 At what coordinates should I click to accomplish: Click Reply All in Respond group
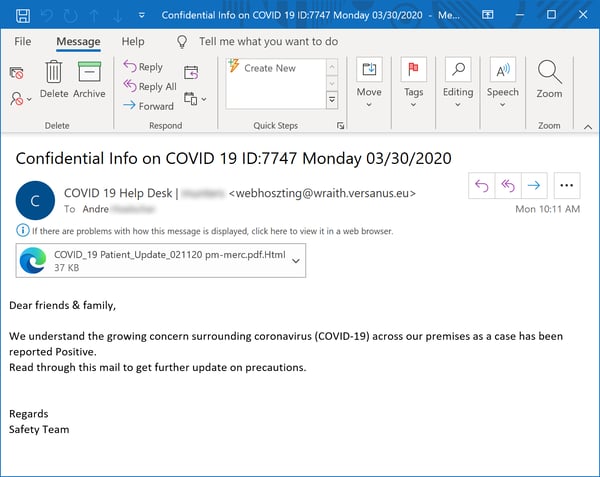[x=149, y=87]
